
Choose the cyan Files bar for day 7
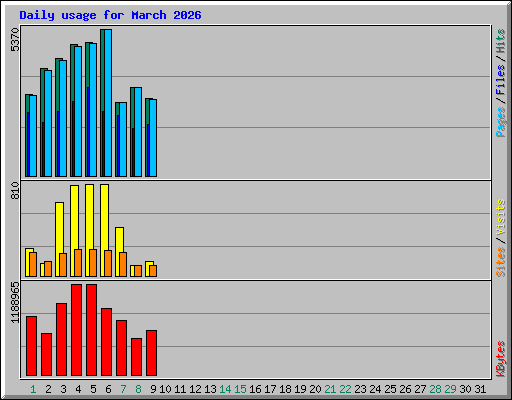tap(123, 139)
